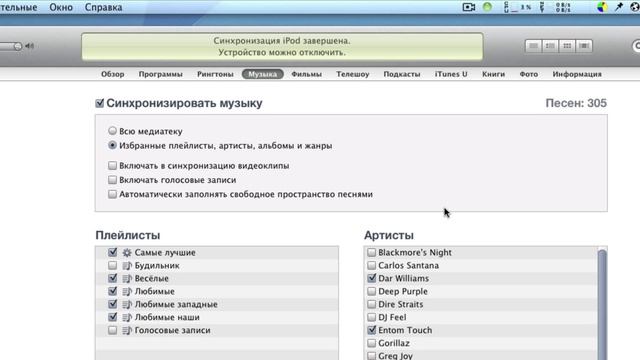Image resolution: width=640 pixels, height=360 pixels.
Task: Open the Справка menu
Action: coord(103,7)
